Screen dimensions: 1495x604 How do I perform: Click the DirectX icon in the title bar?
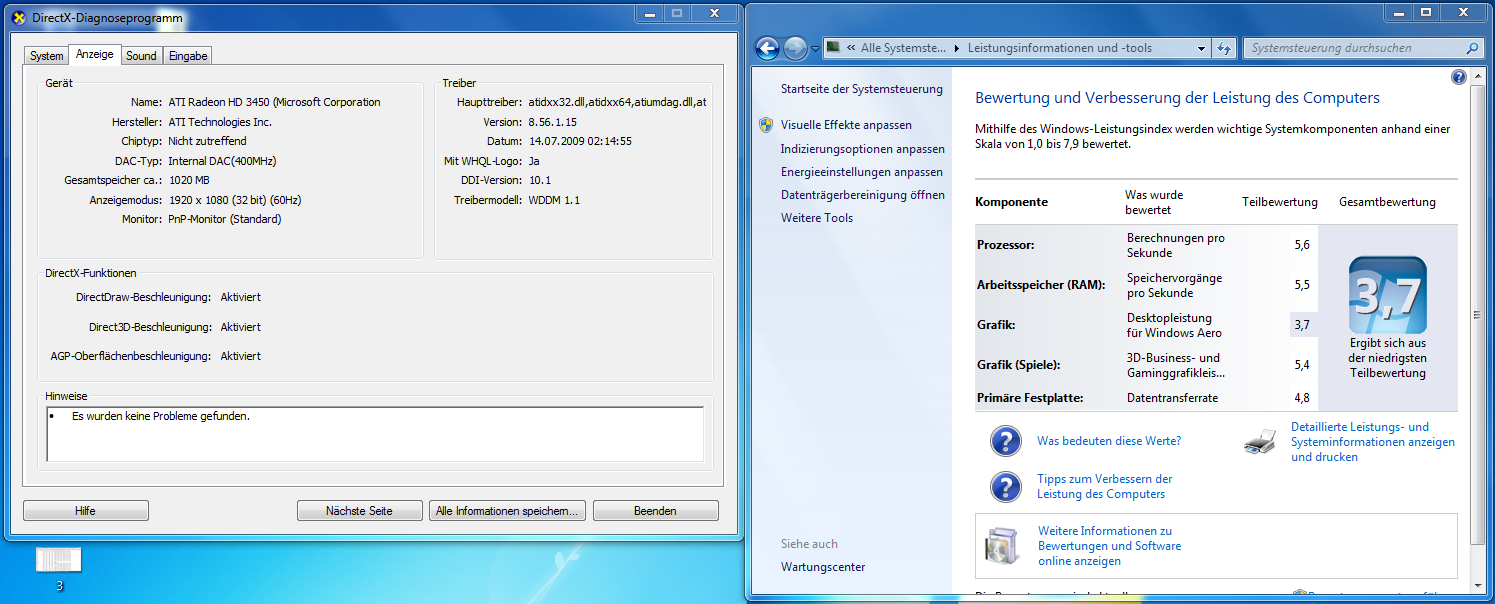click(x=18, y=17)
